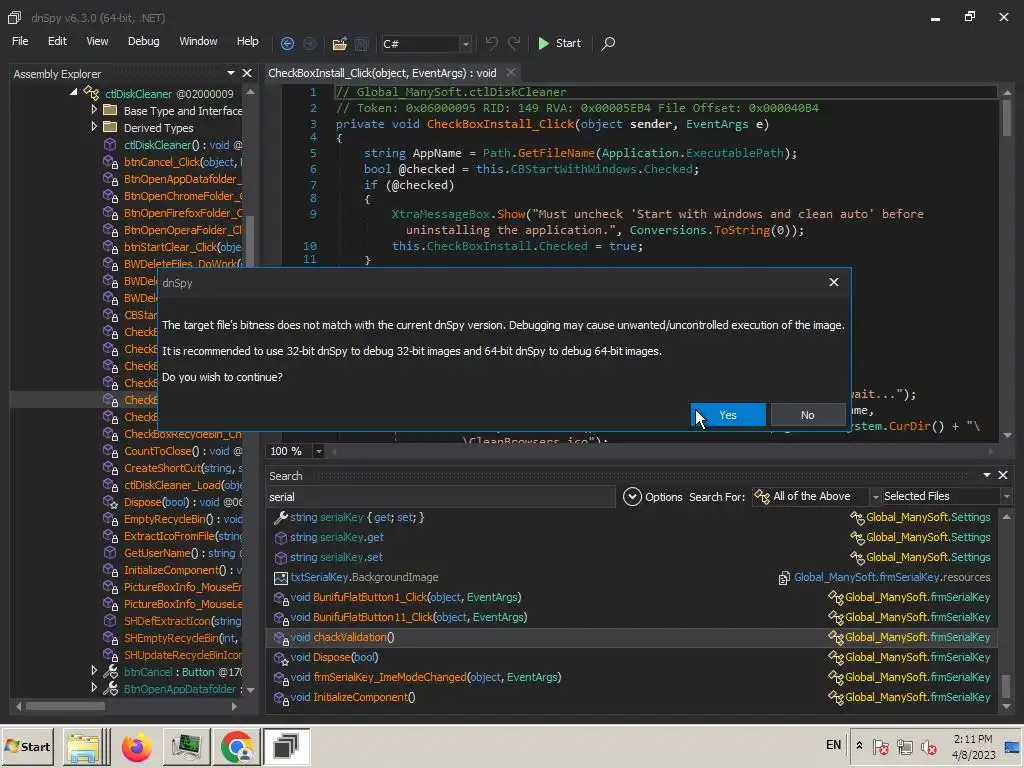Expand the Derived Types node
Image resolution: width=1024 pixels, height=768 pixels.
tap(93, 127)
